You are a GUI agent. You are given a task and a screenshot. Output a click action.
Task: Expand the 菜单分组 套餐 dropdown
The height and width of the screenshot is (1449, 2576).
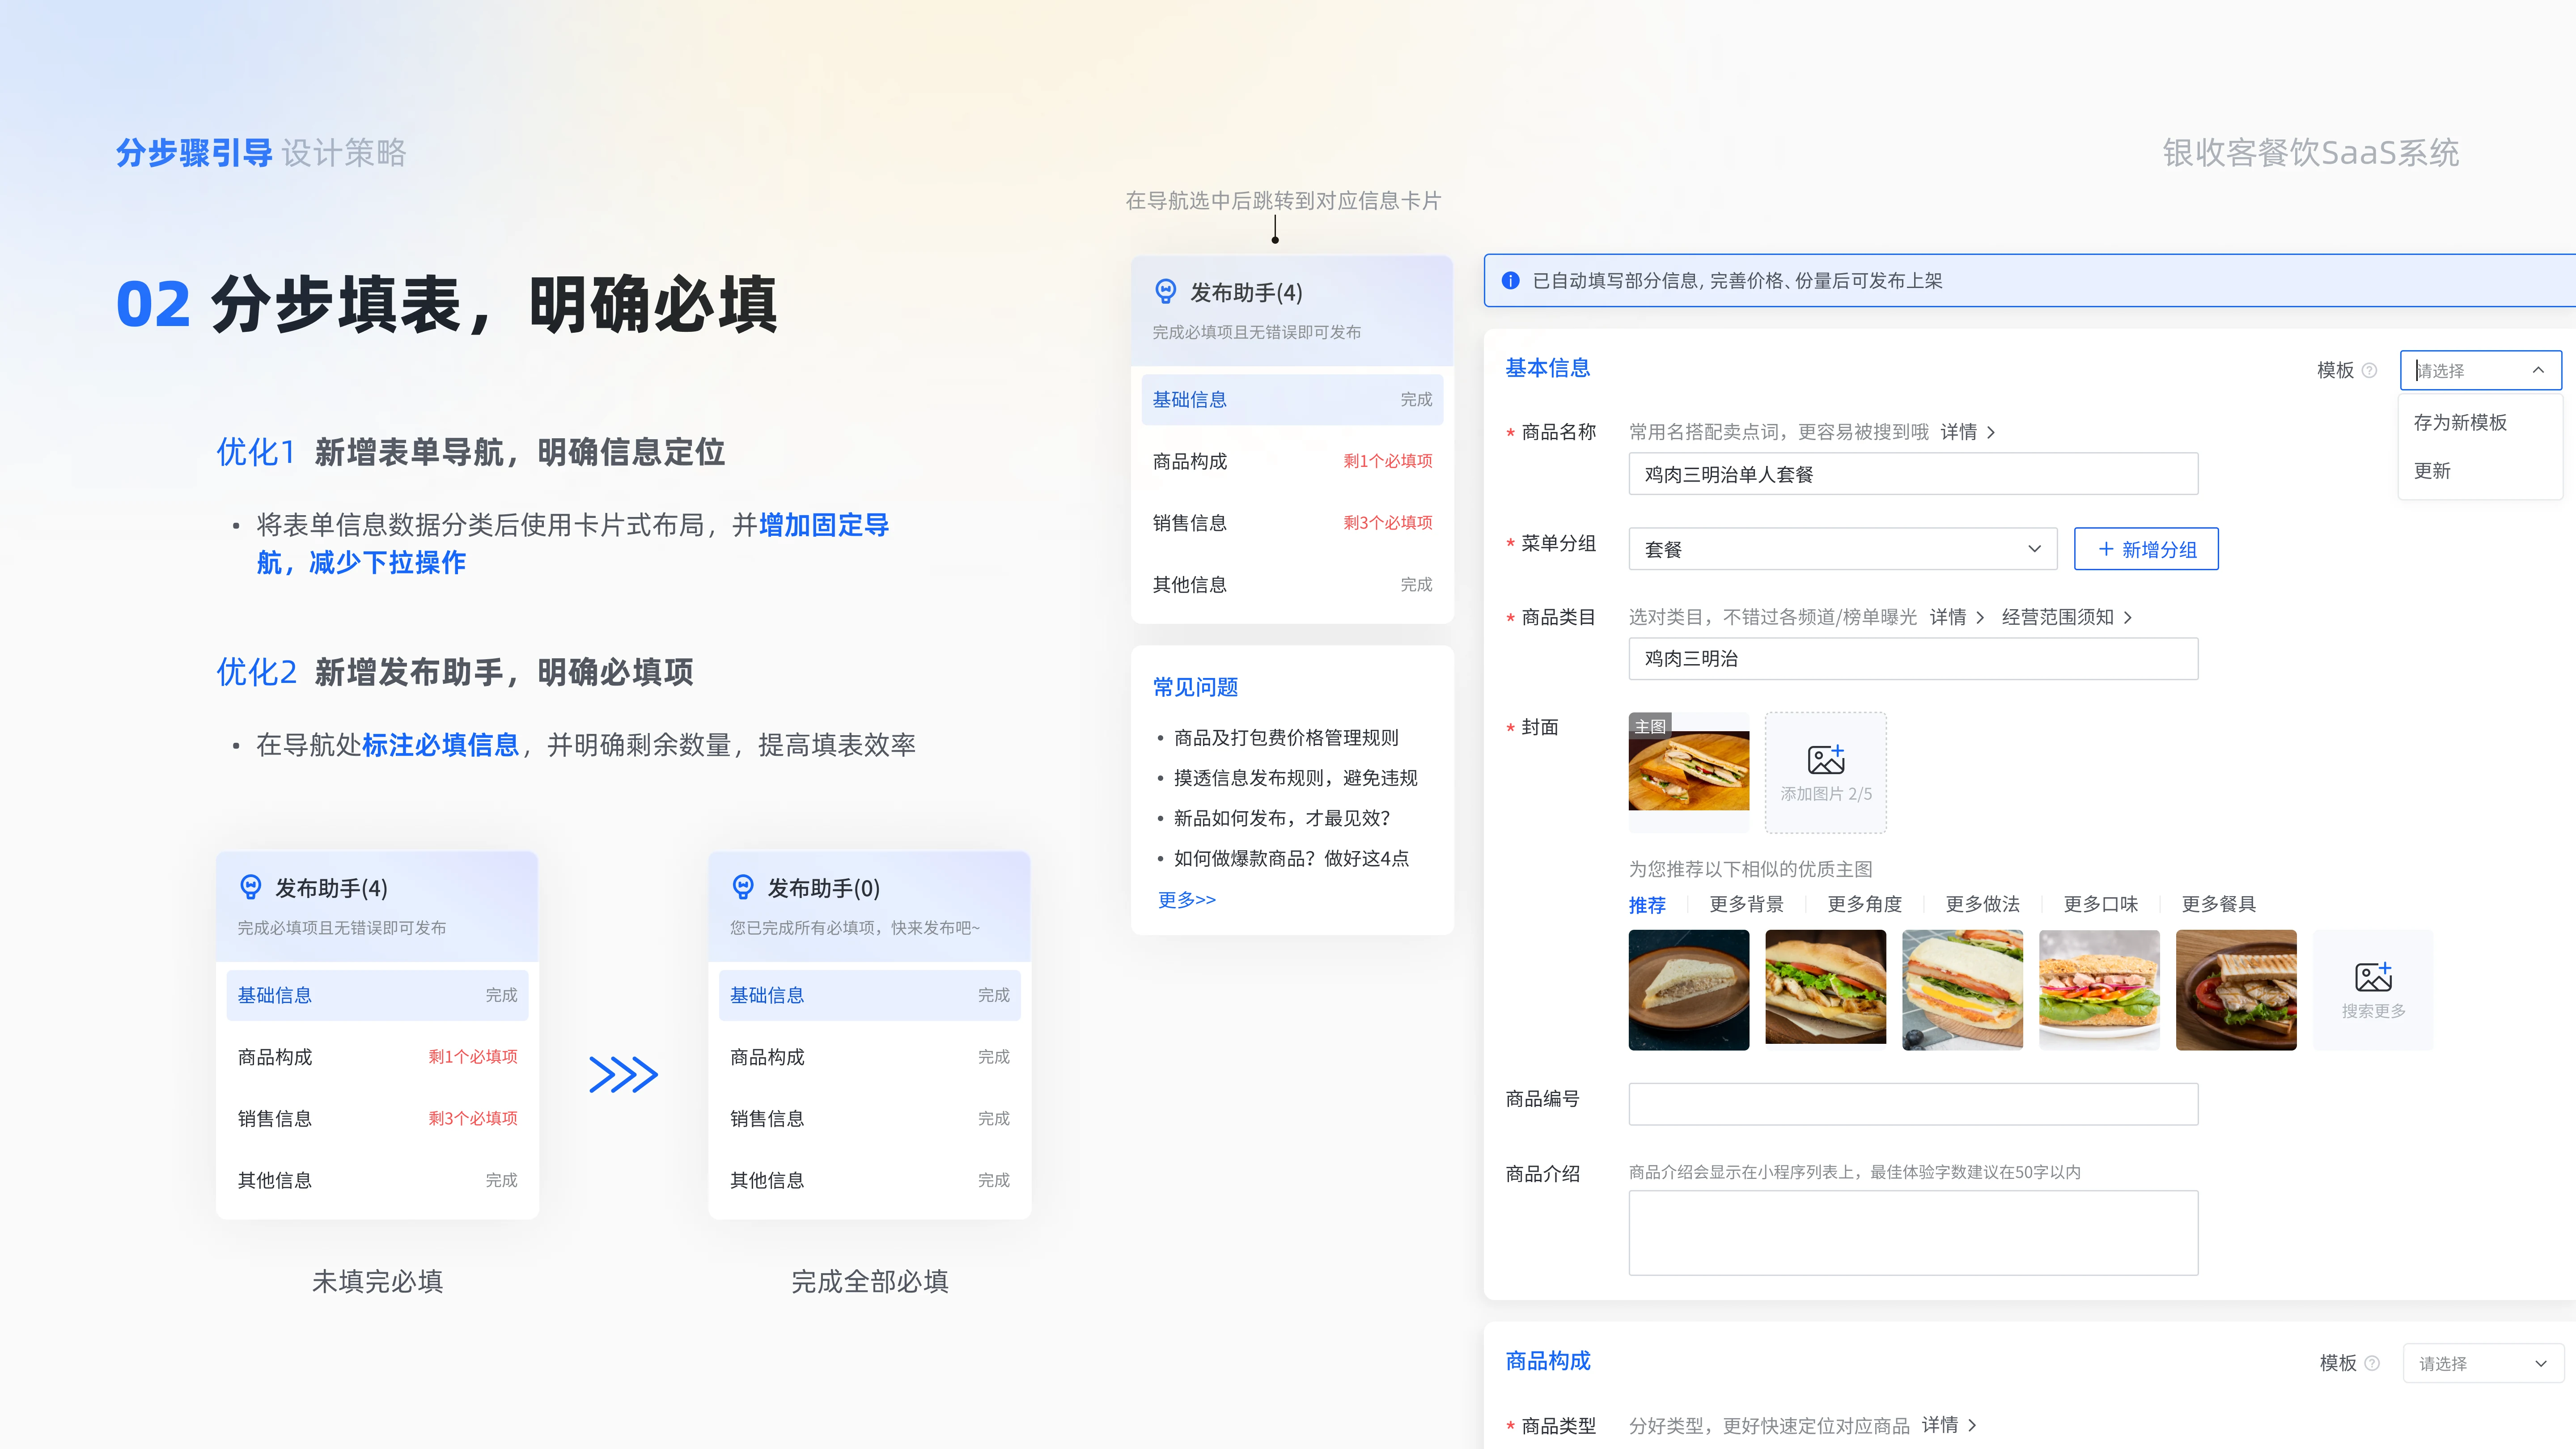point(1842,549)
